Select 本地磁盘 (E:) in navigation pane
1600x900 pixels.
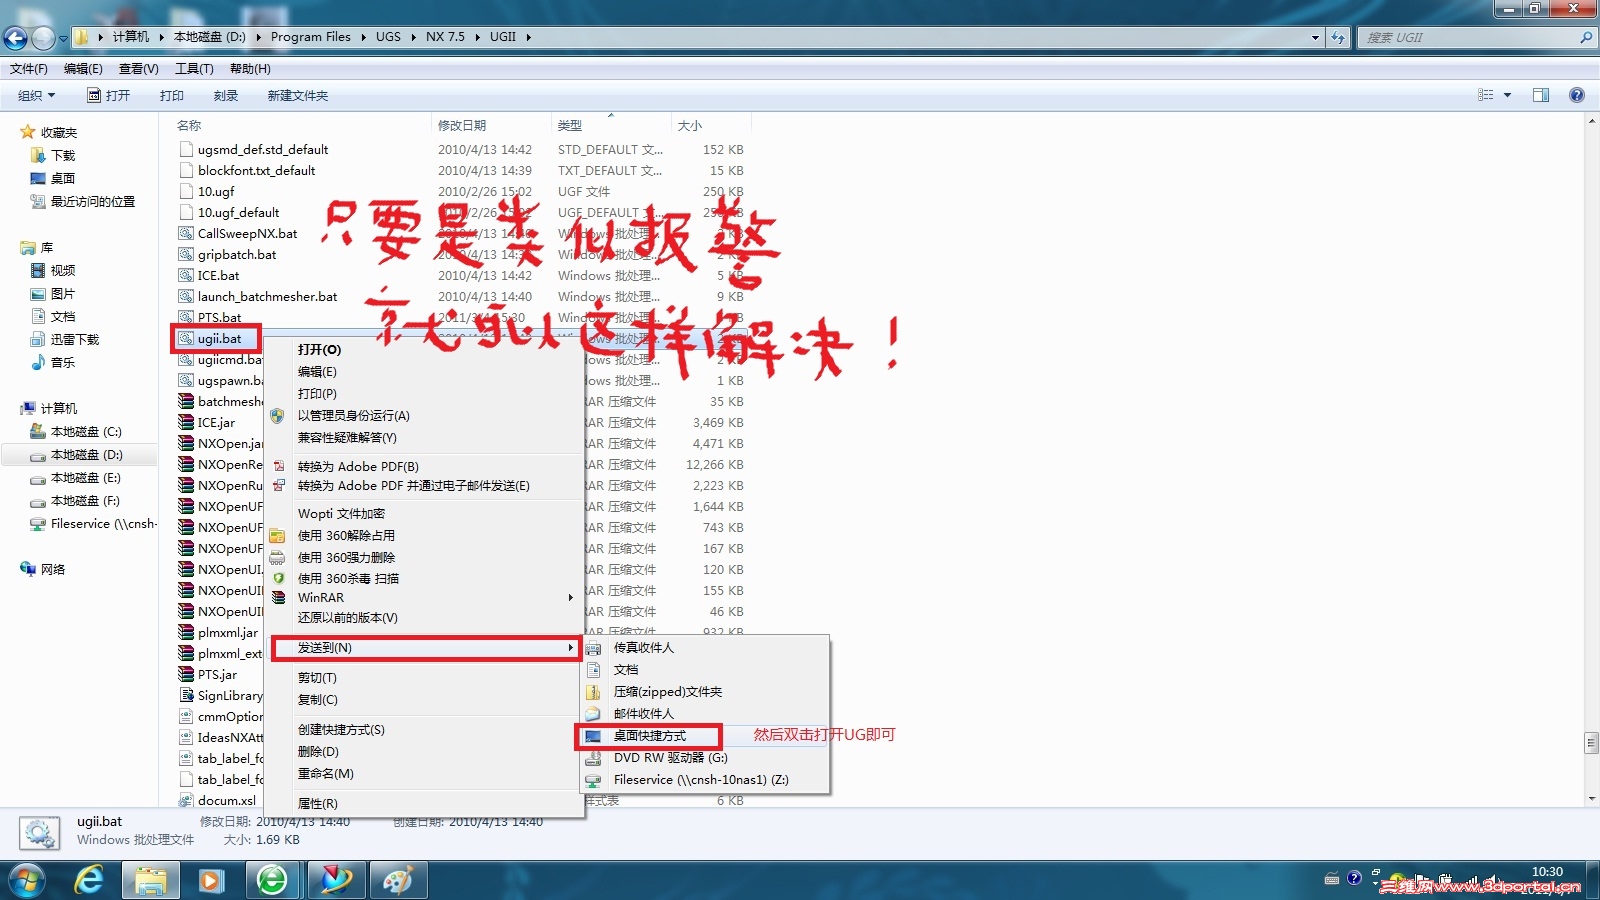pyautogui.click(x=86, y=478)
